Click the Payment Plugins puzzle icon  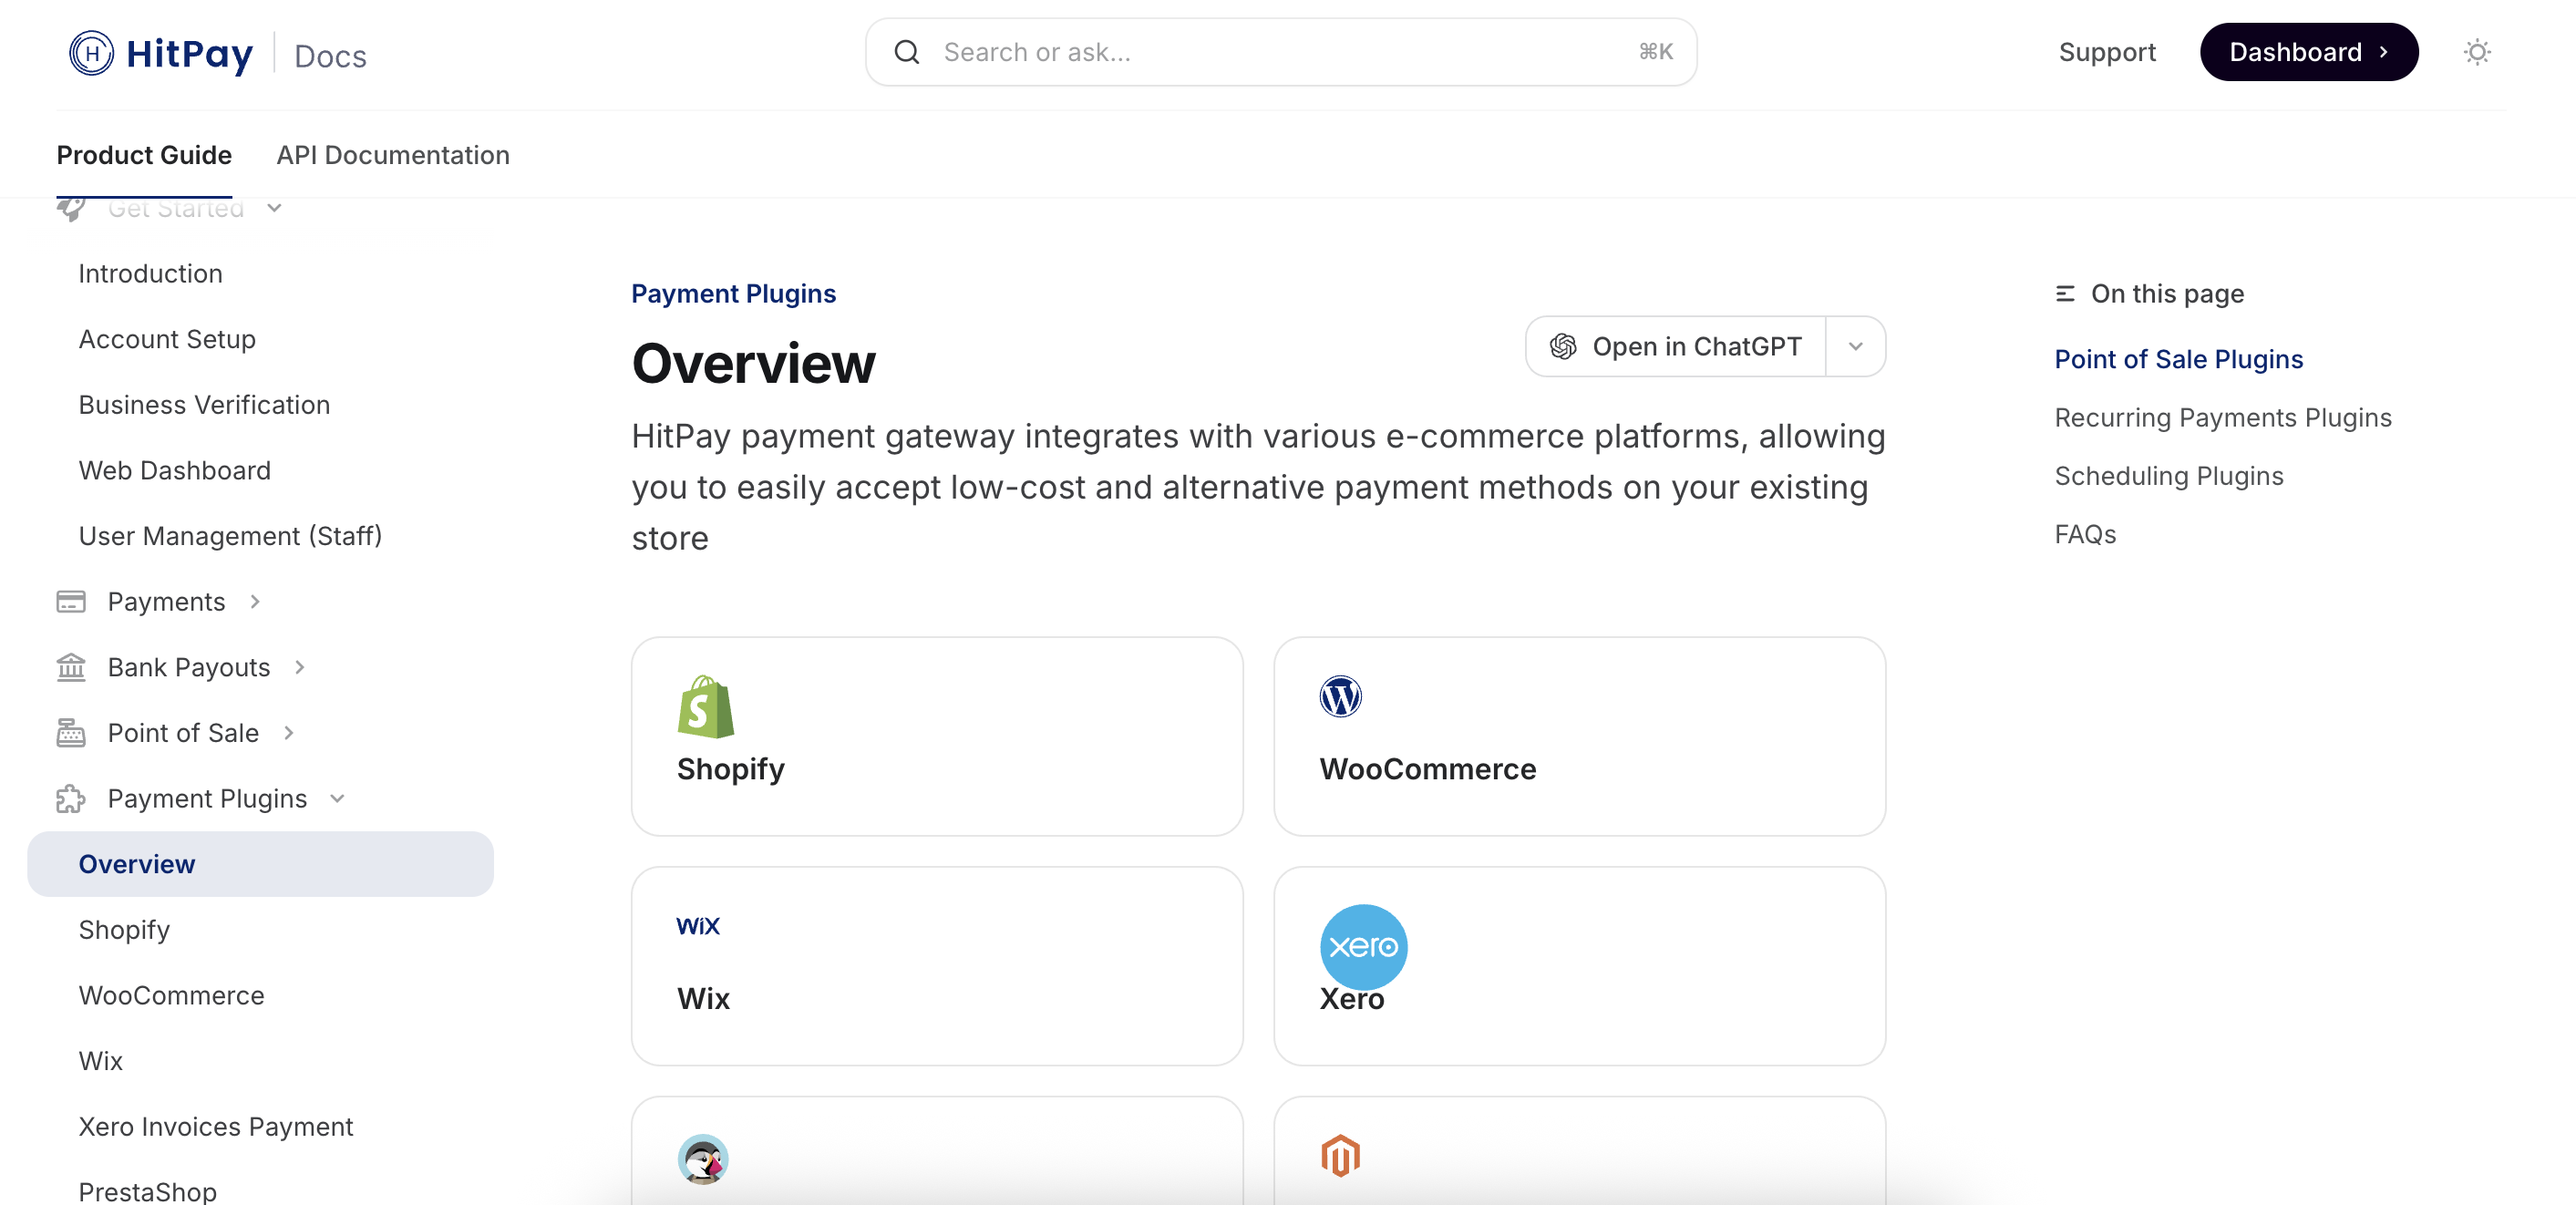[x=71, y=799]
